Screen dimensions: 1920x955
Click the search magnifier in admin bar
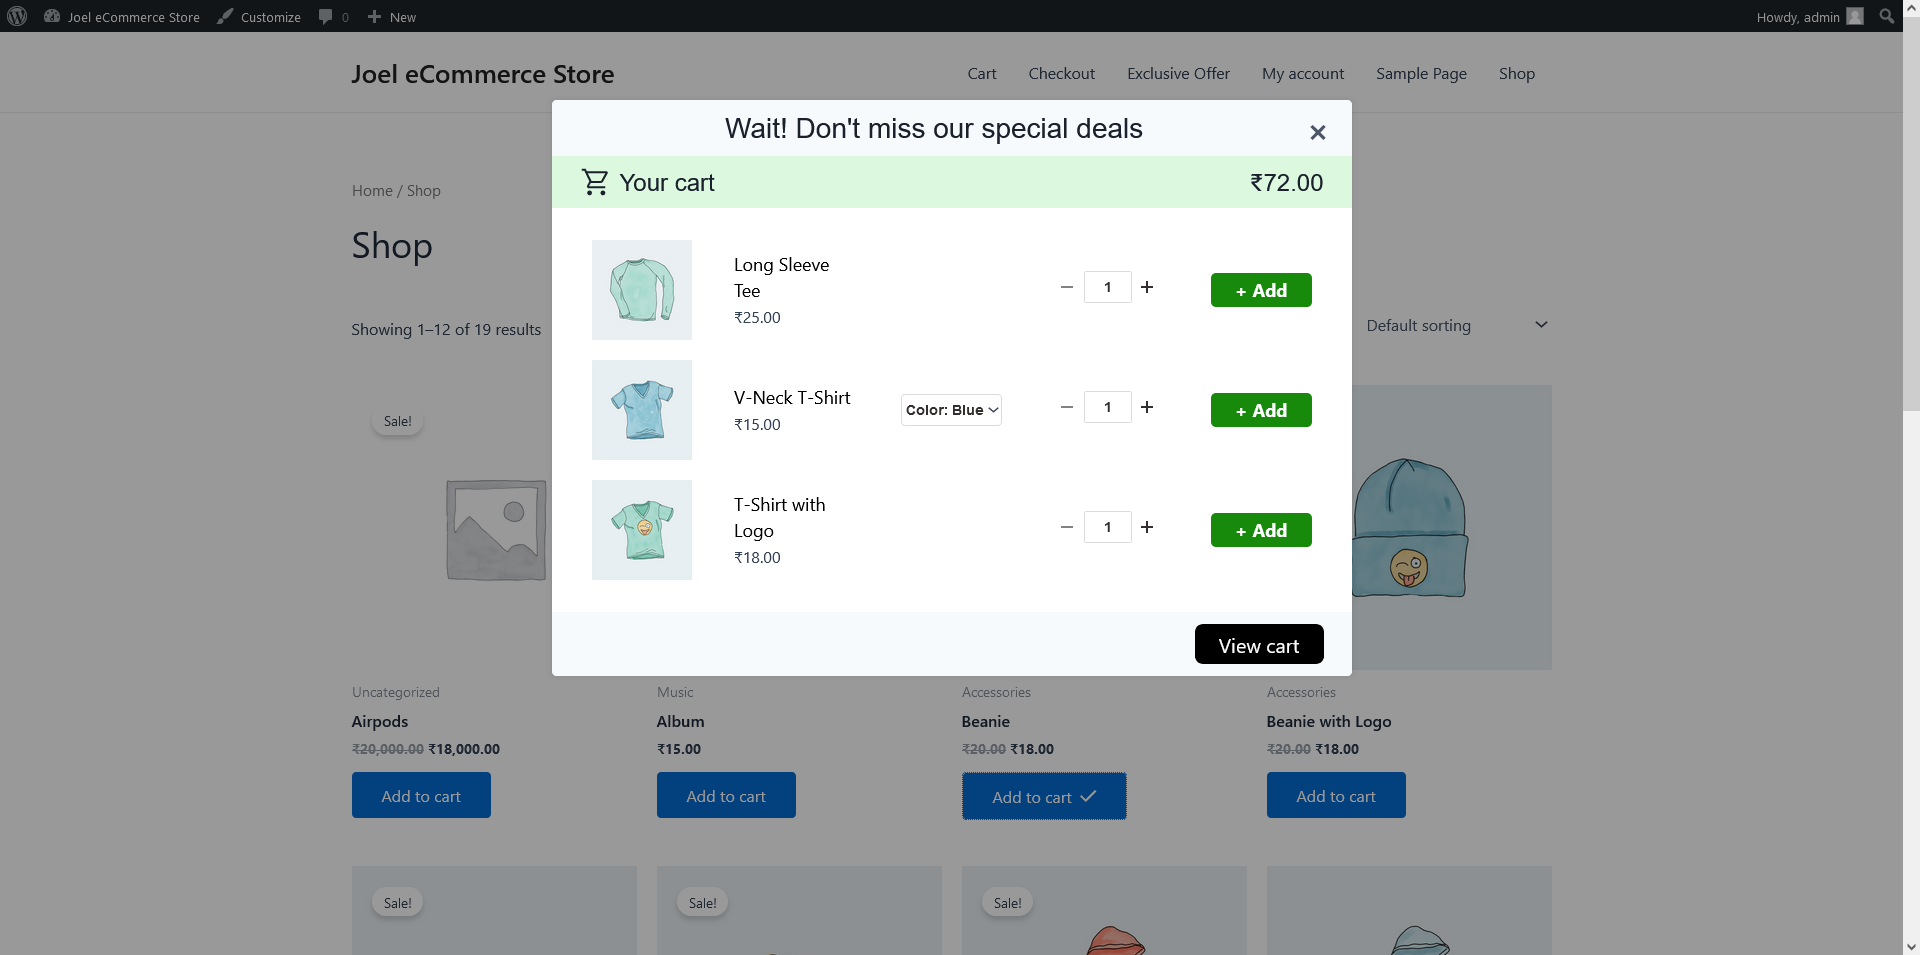pyautogui.click(x=1886, y=16)
